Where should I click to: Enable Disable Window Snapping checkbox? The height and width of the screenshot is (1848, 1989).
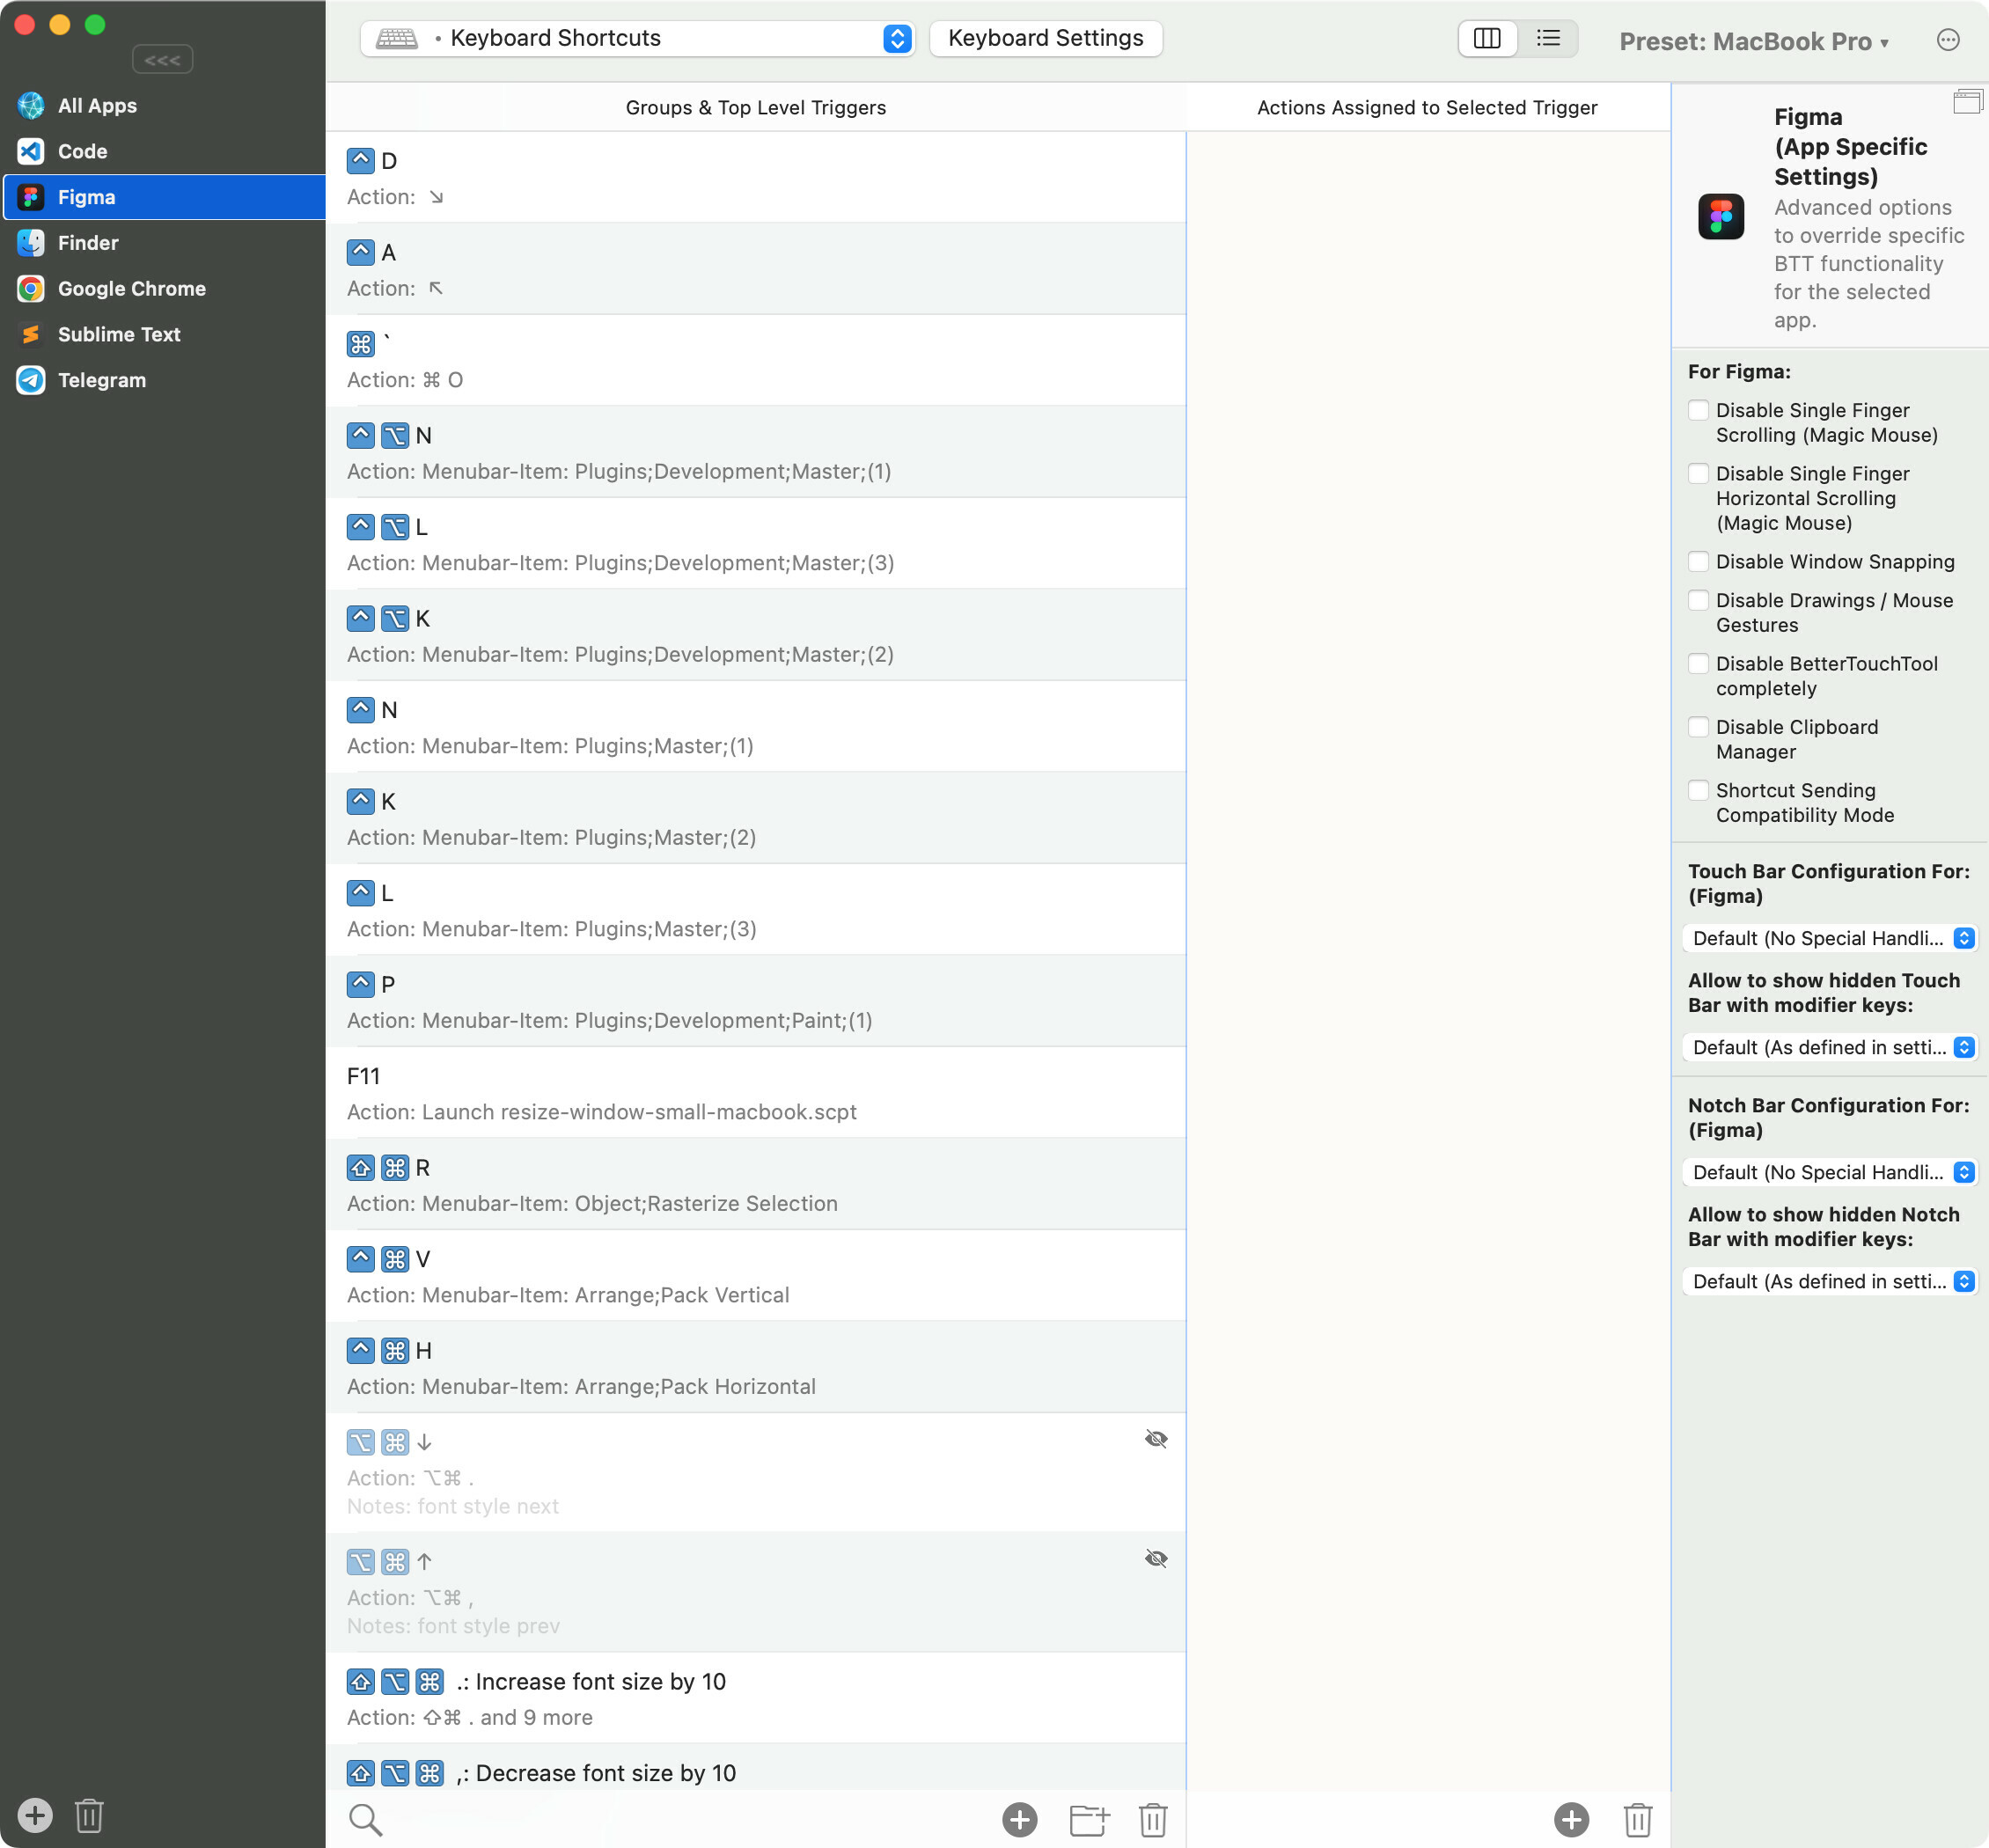click(x=1698, y=561)
